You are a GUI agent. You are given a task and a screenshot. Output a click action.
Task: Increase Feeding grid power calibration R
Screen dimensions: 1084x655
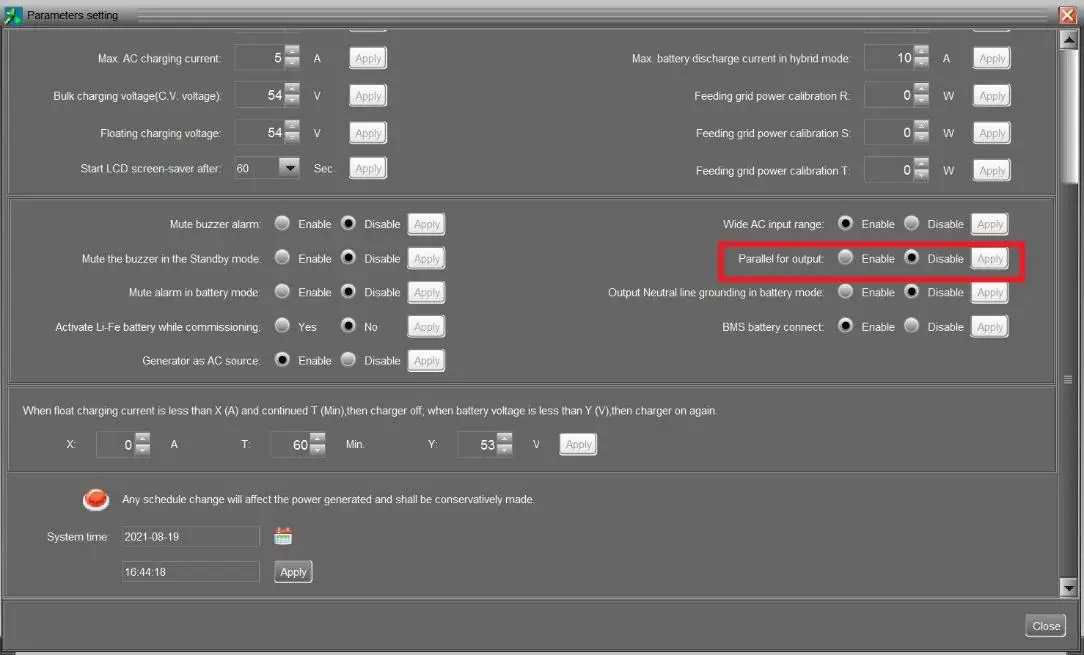click(x=921, y=89)
